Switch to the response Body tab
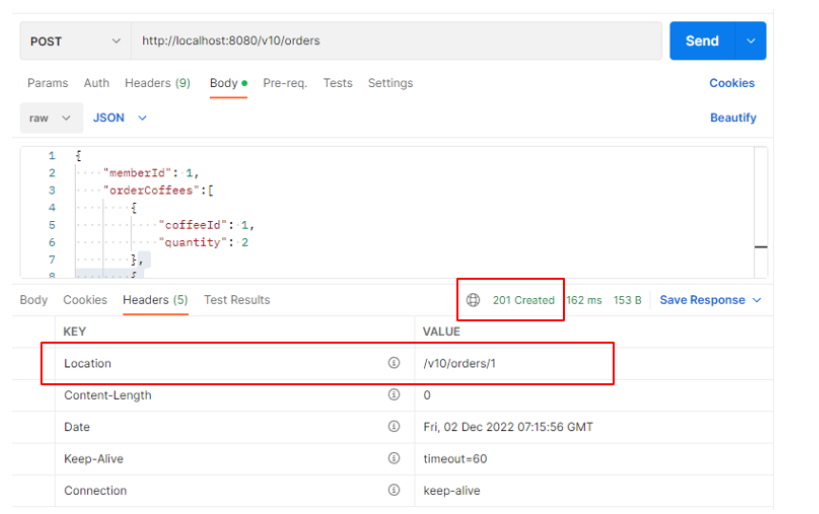The height and width of the screenshot is (514, 819). pos(33,300)
